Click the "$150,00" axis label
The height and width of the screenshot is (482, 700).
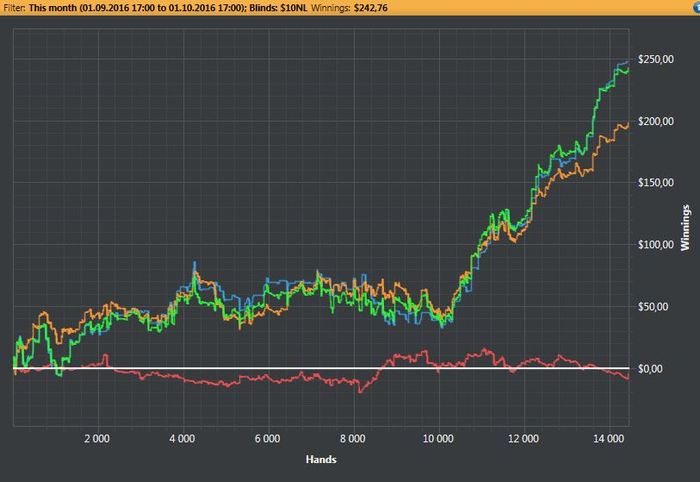(656, 183)
